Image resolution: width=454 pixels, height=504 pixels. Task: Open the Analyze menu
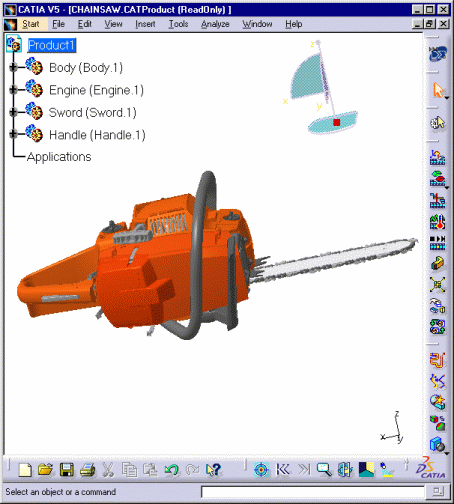[x=215, y=24]
